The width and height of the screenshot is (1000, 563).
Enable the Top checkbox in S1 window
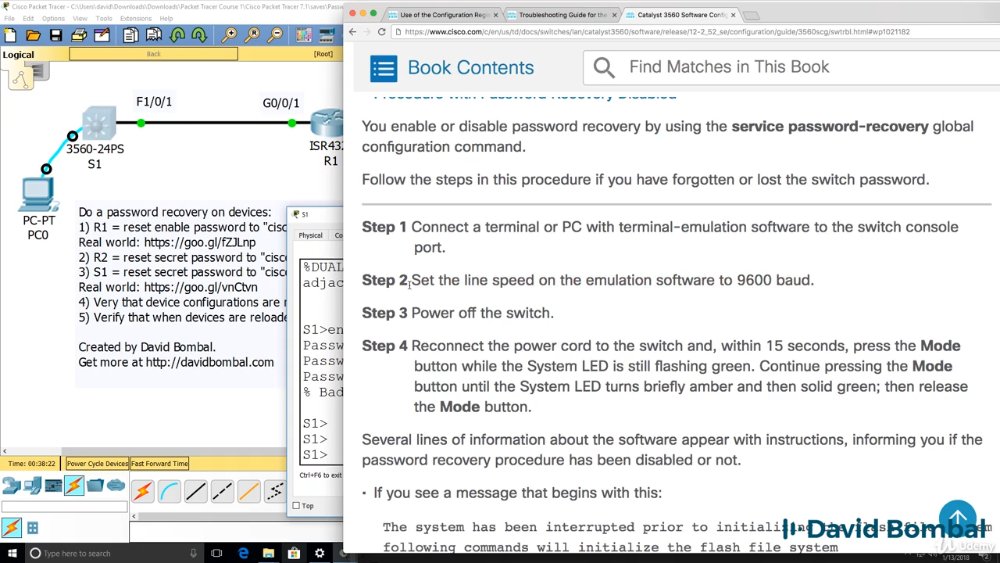tap(296, 506)
